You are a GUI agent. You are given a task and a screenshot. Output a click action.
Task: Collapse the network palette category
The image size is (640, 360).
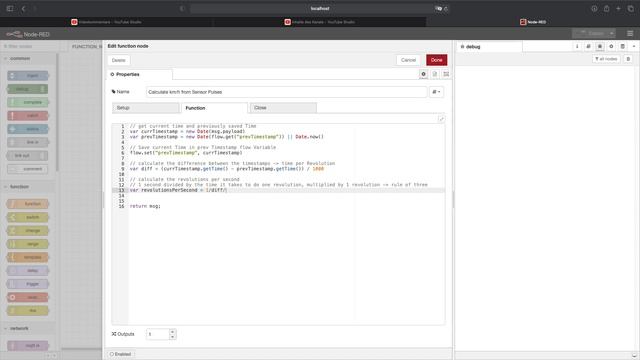[x=28, y=328]
